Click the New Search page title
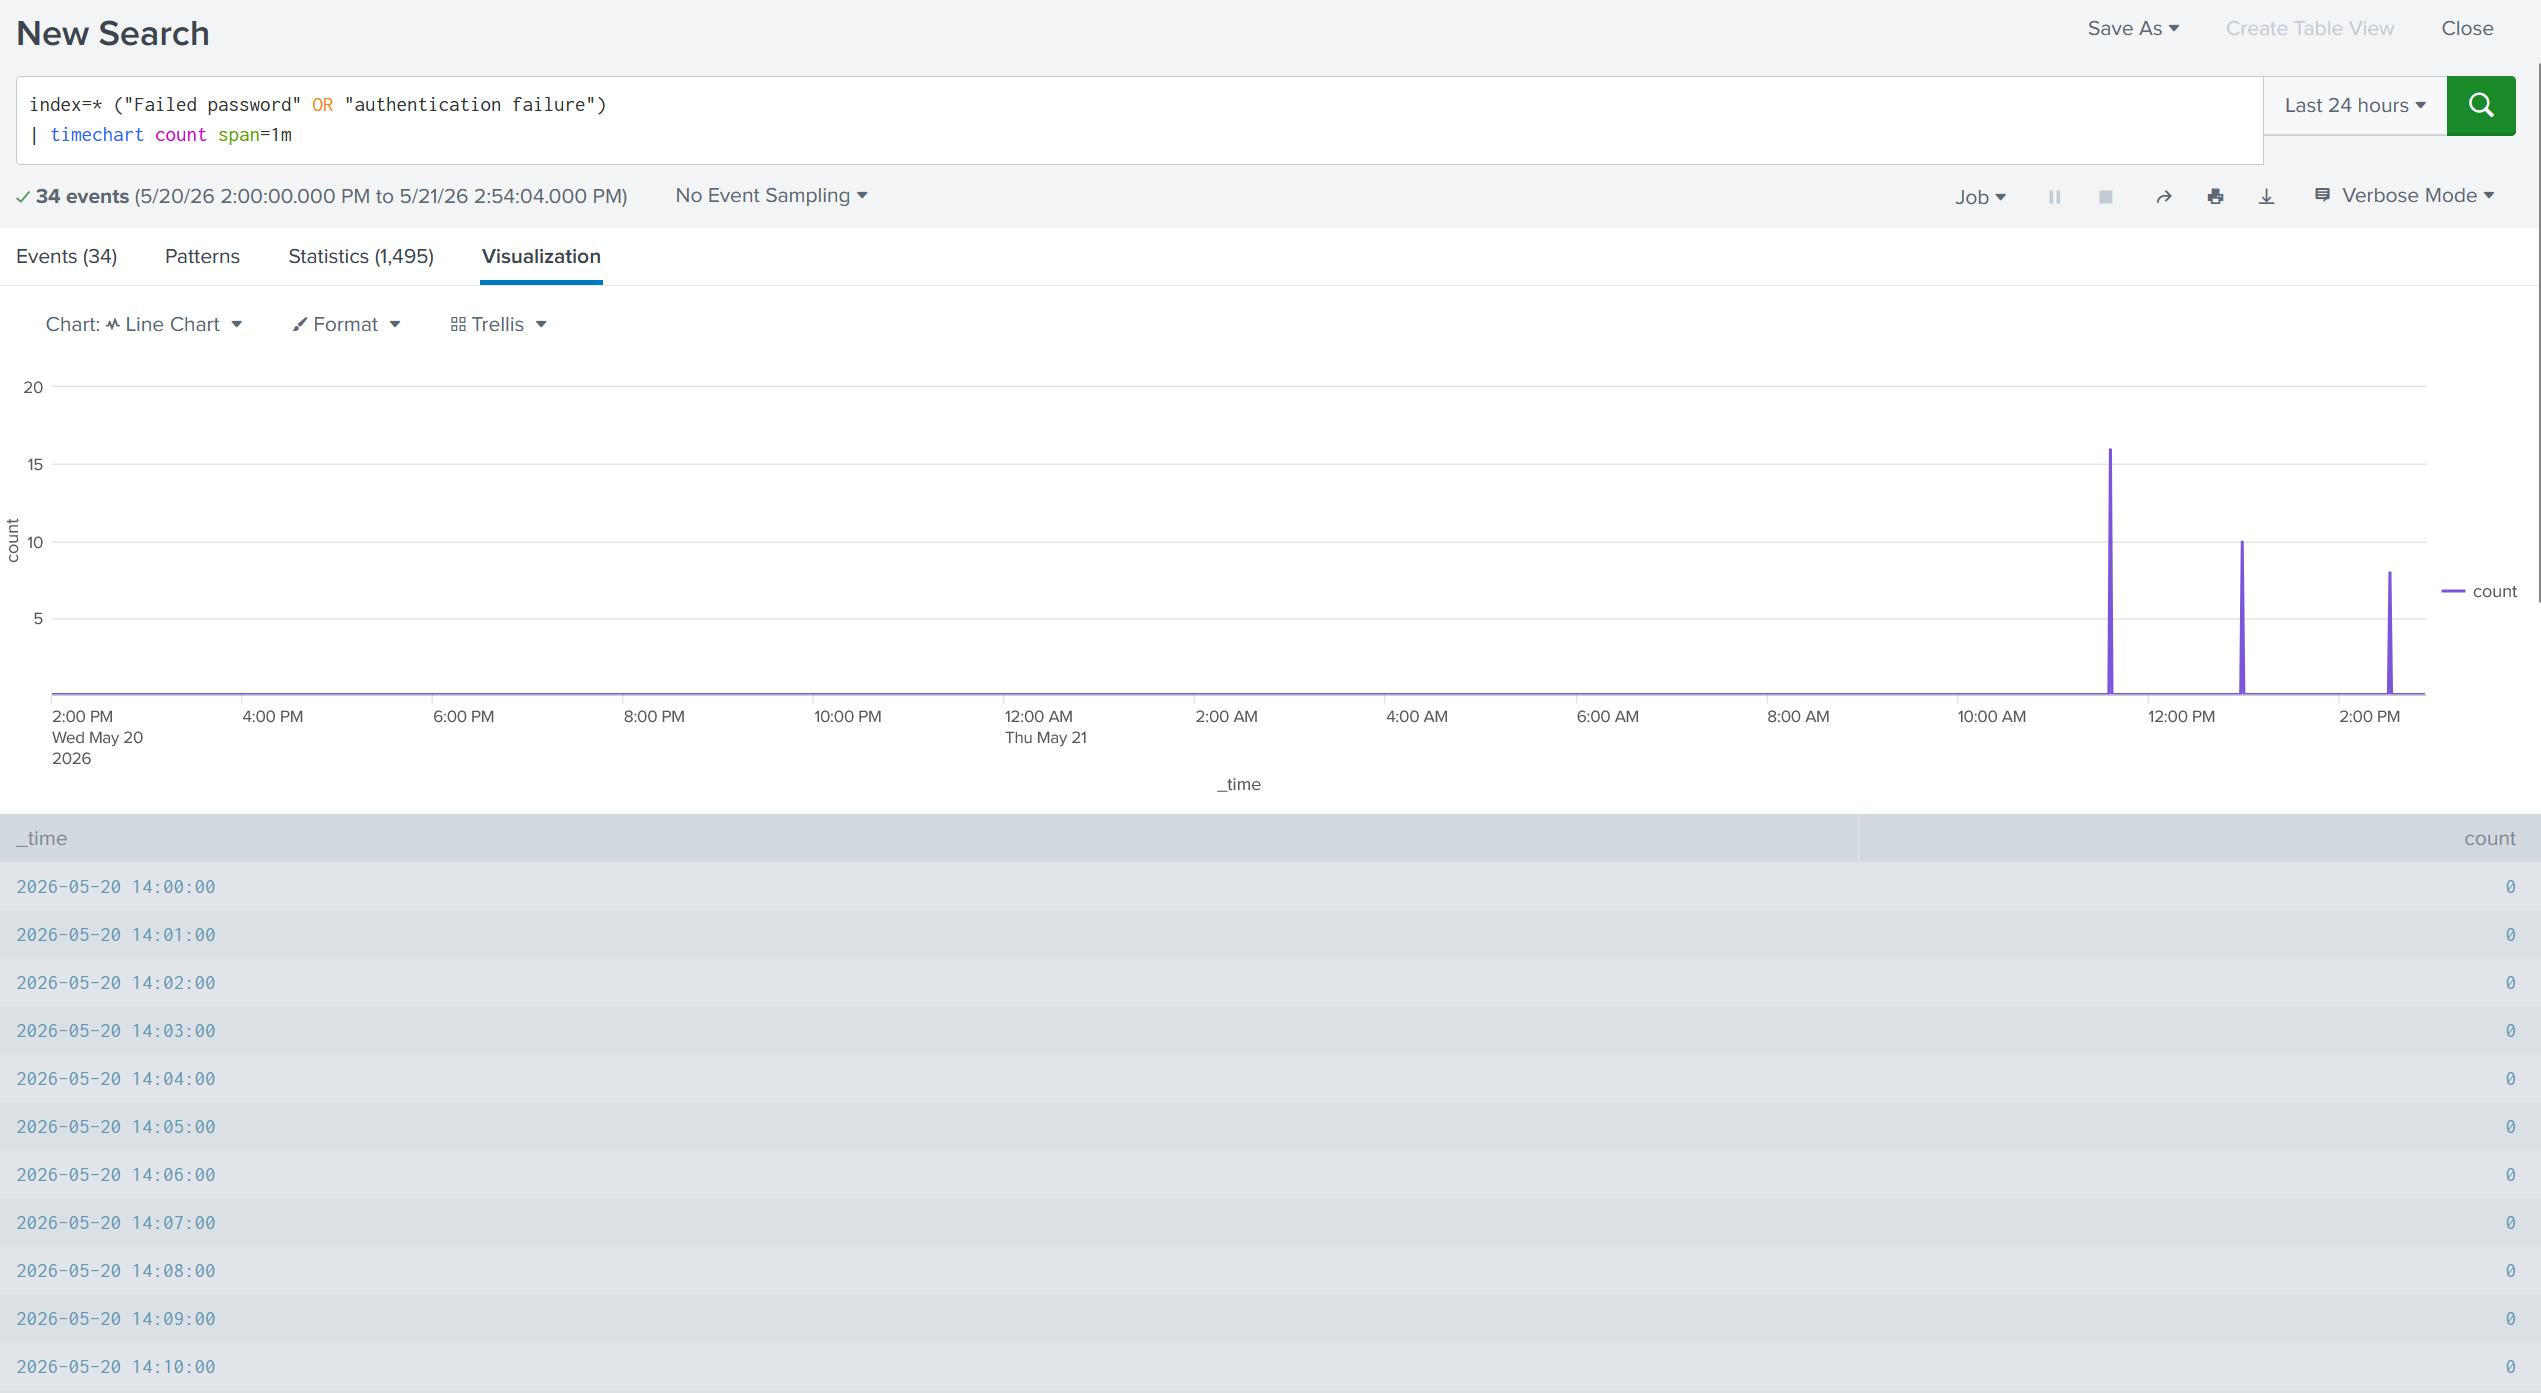Image resolution: width=2541 pixels, height=1393 pixels. point(113,33)
